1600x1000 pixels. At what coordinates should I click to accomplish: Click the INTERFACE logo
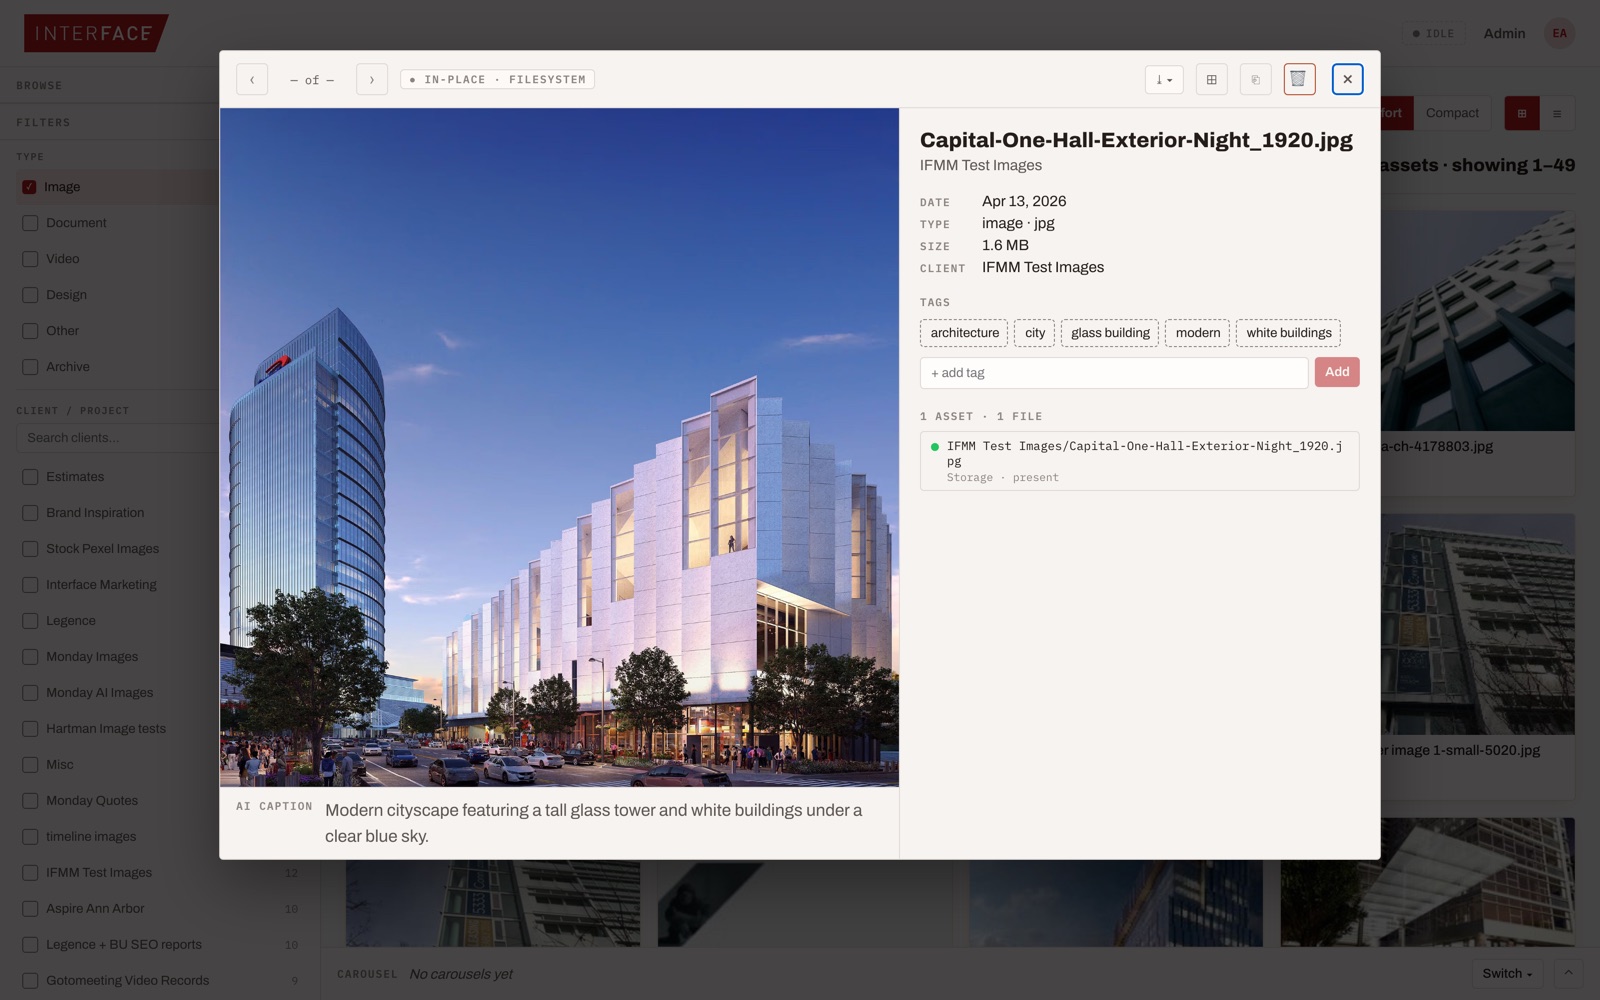[x=95, y=33]
